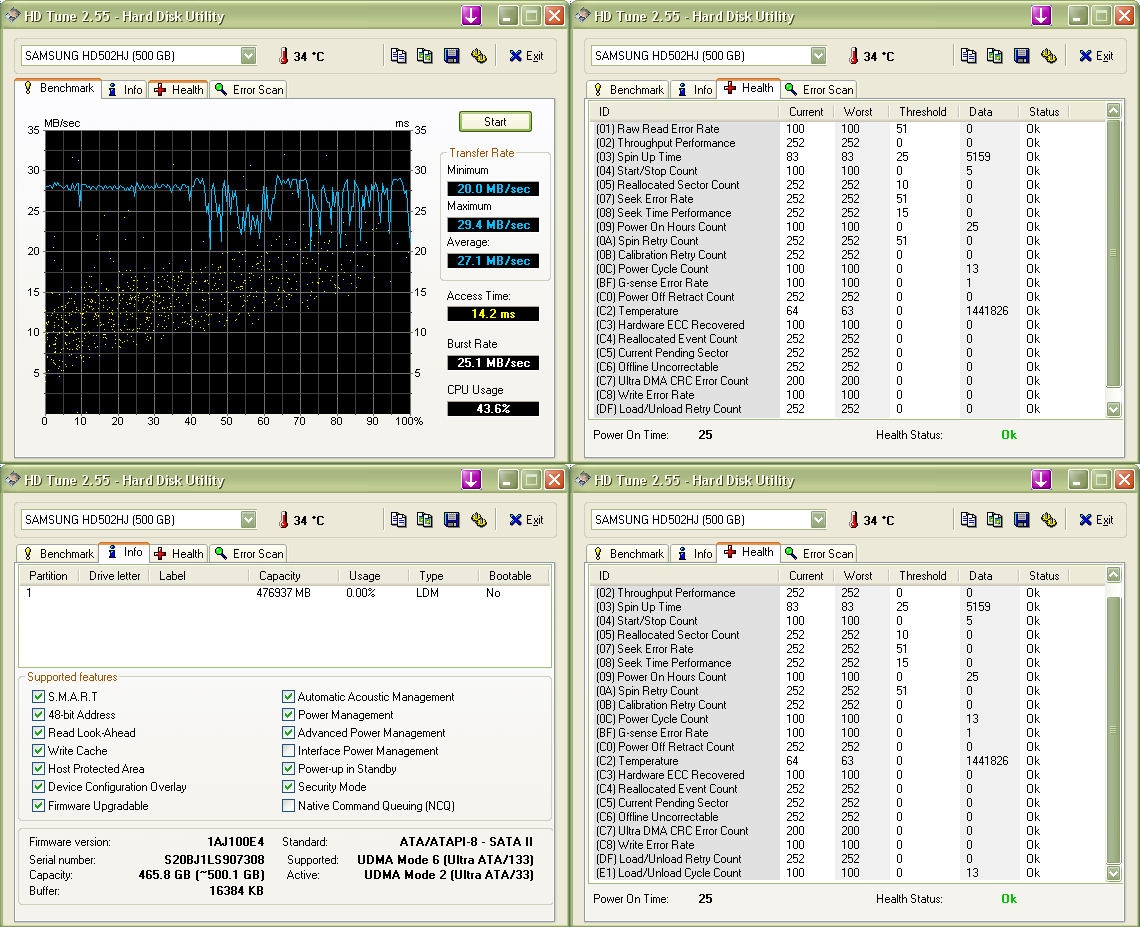Click scroll-up arrow in upper Health list

click(1113, 111)
